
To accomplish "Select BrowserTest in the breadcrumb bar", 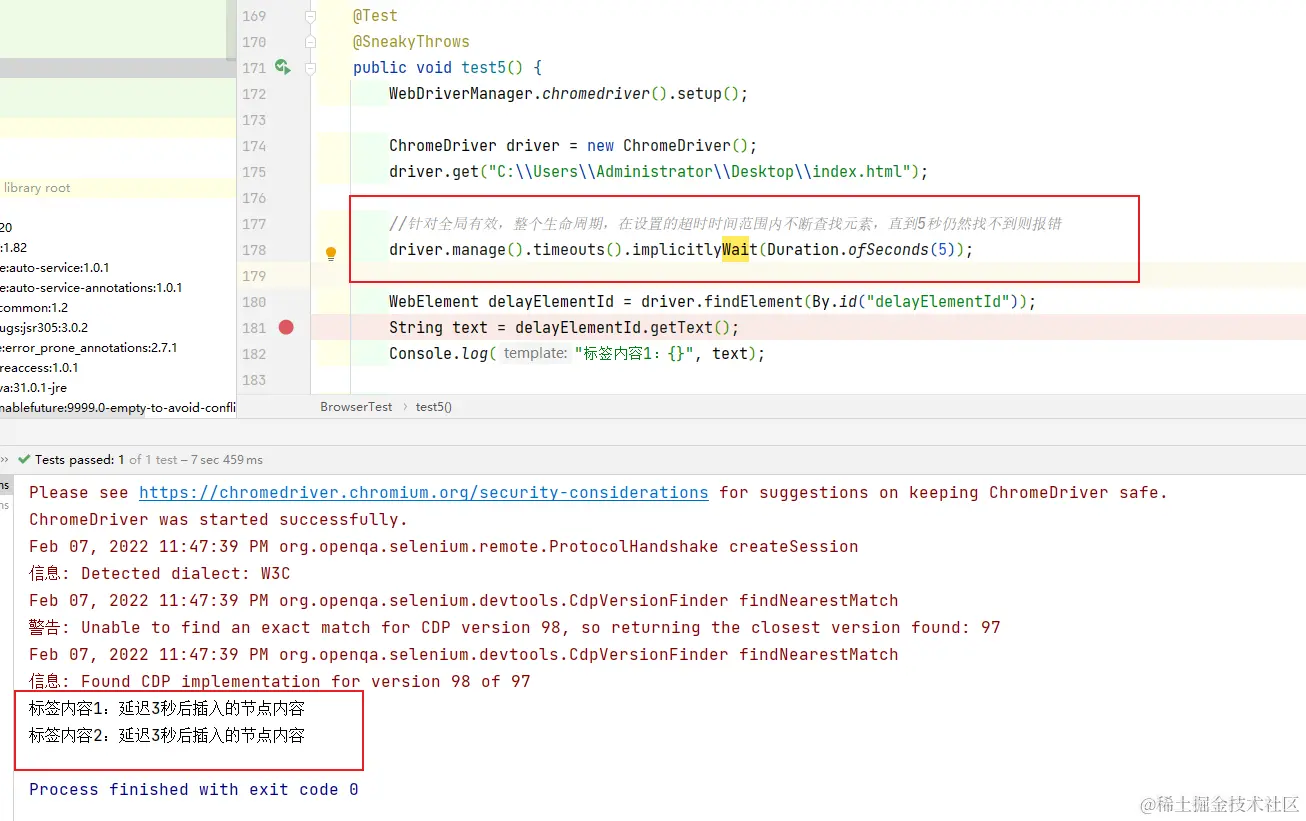I will point(356,407).
